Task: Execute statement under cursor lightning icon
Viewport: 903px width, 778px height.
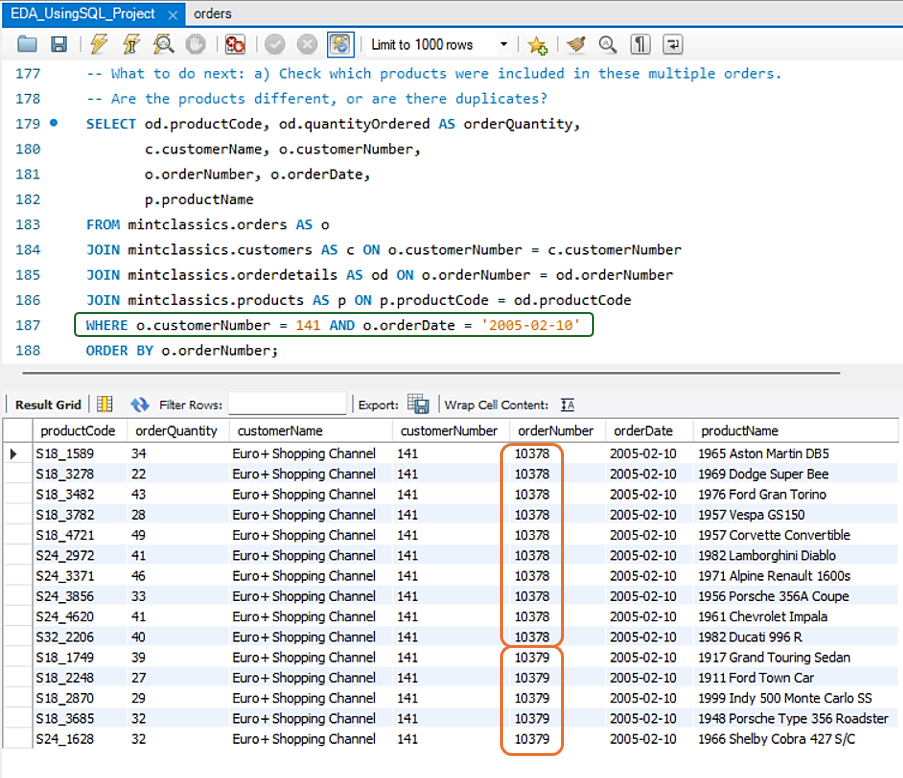Action: 131,44
